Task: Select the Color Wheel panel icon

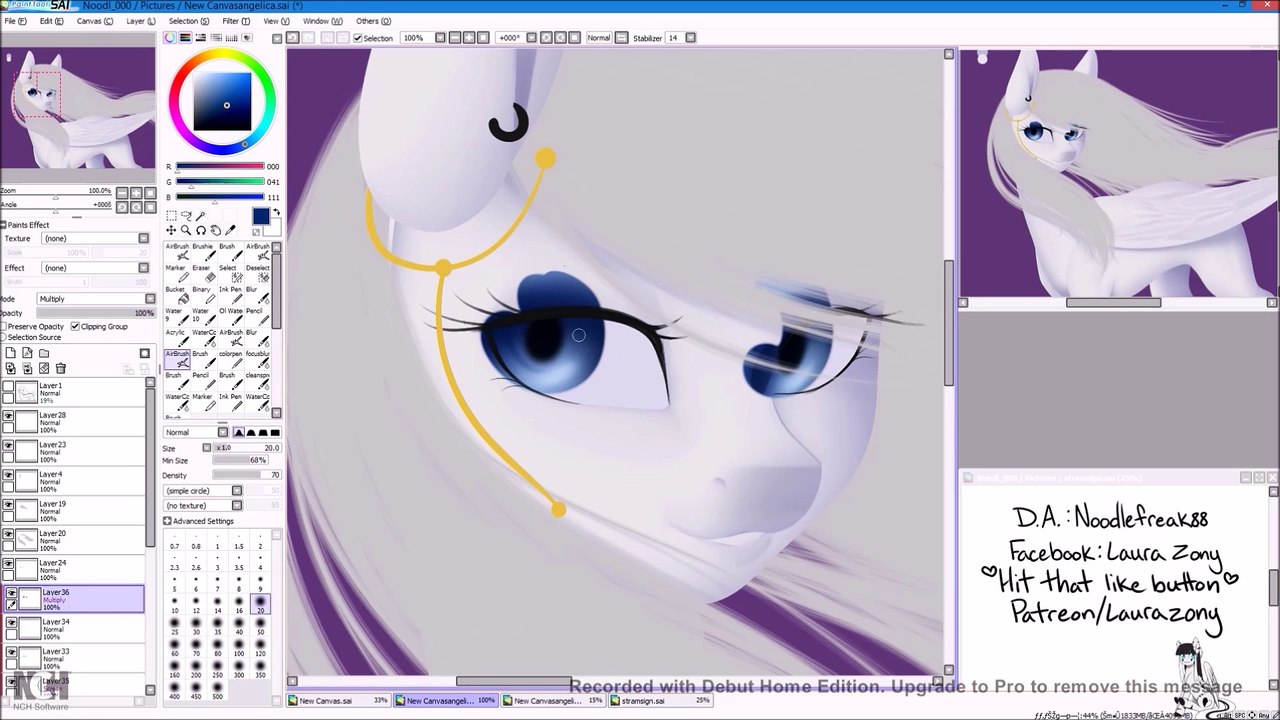Action: (x=170, y=38)
